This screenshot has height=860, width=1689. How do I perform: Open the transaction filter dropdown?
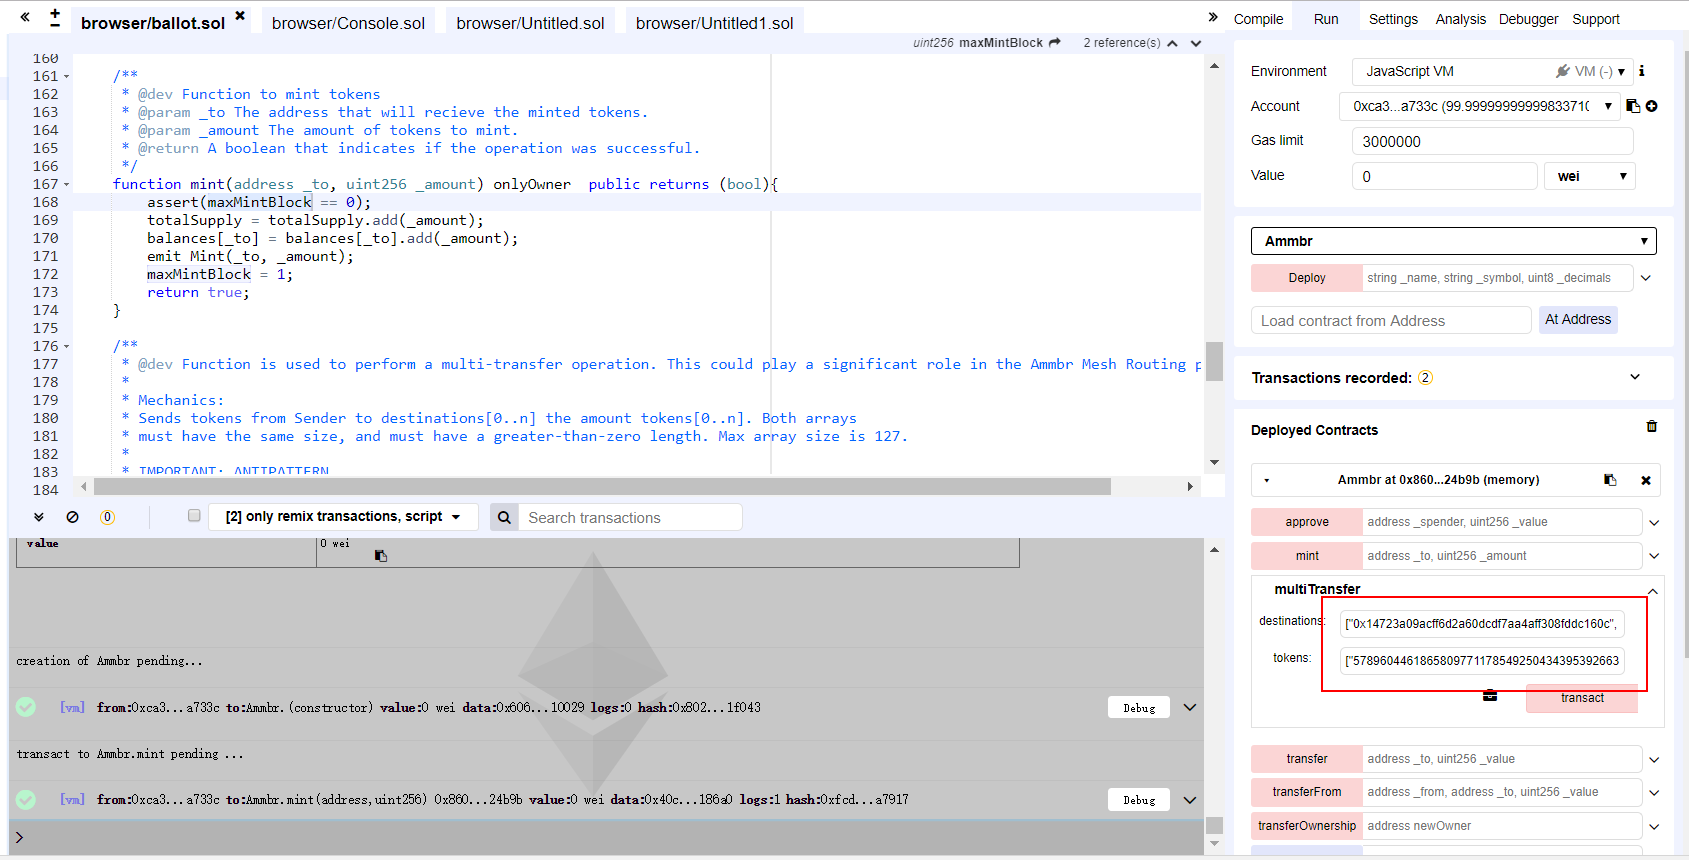(x=343, y=517)
